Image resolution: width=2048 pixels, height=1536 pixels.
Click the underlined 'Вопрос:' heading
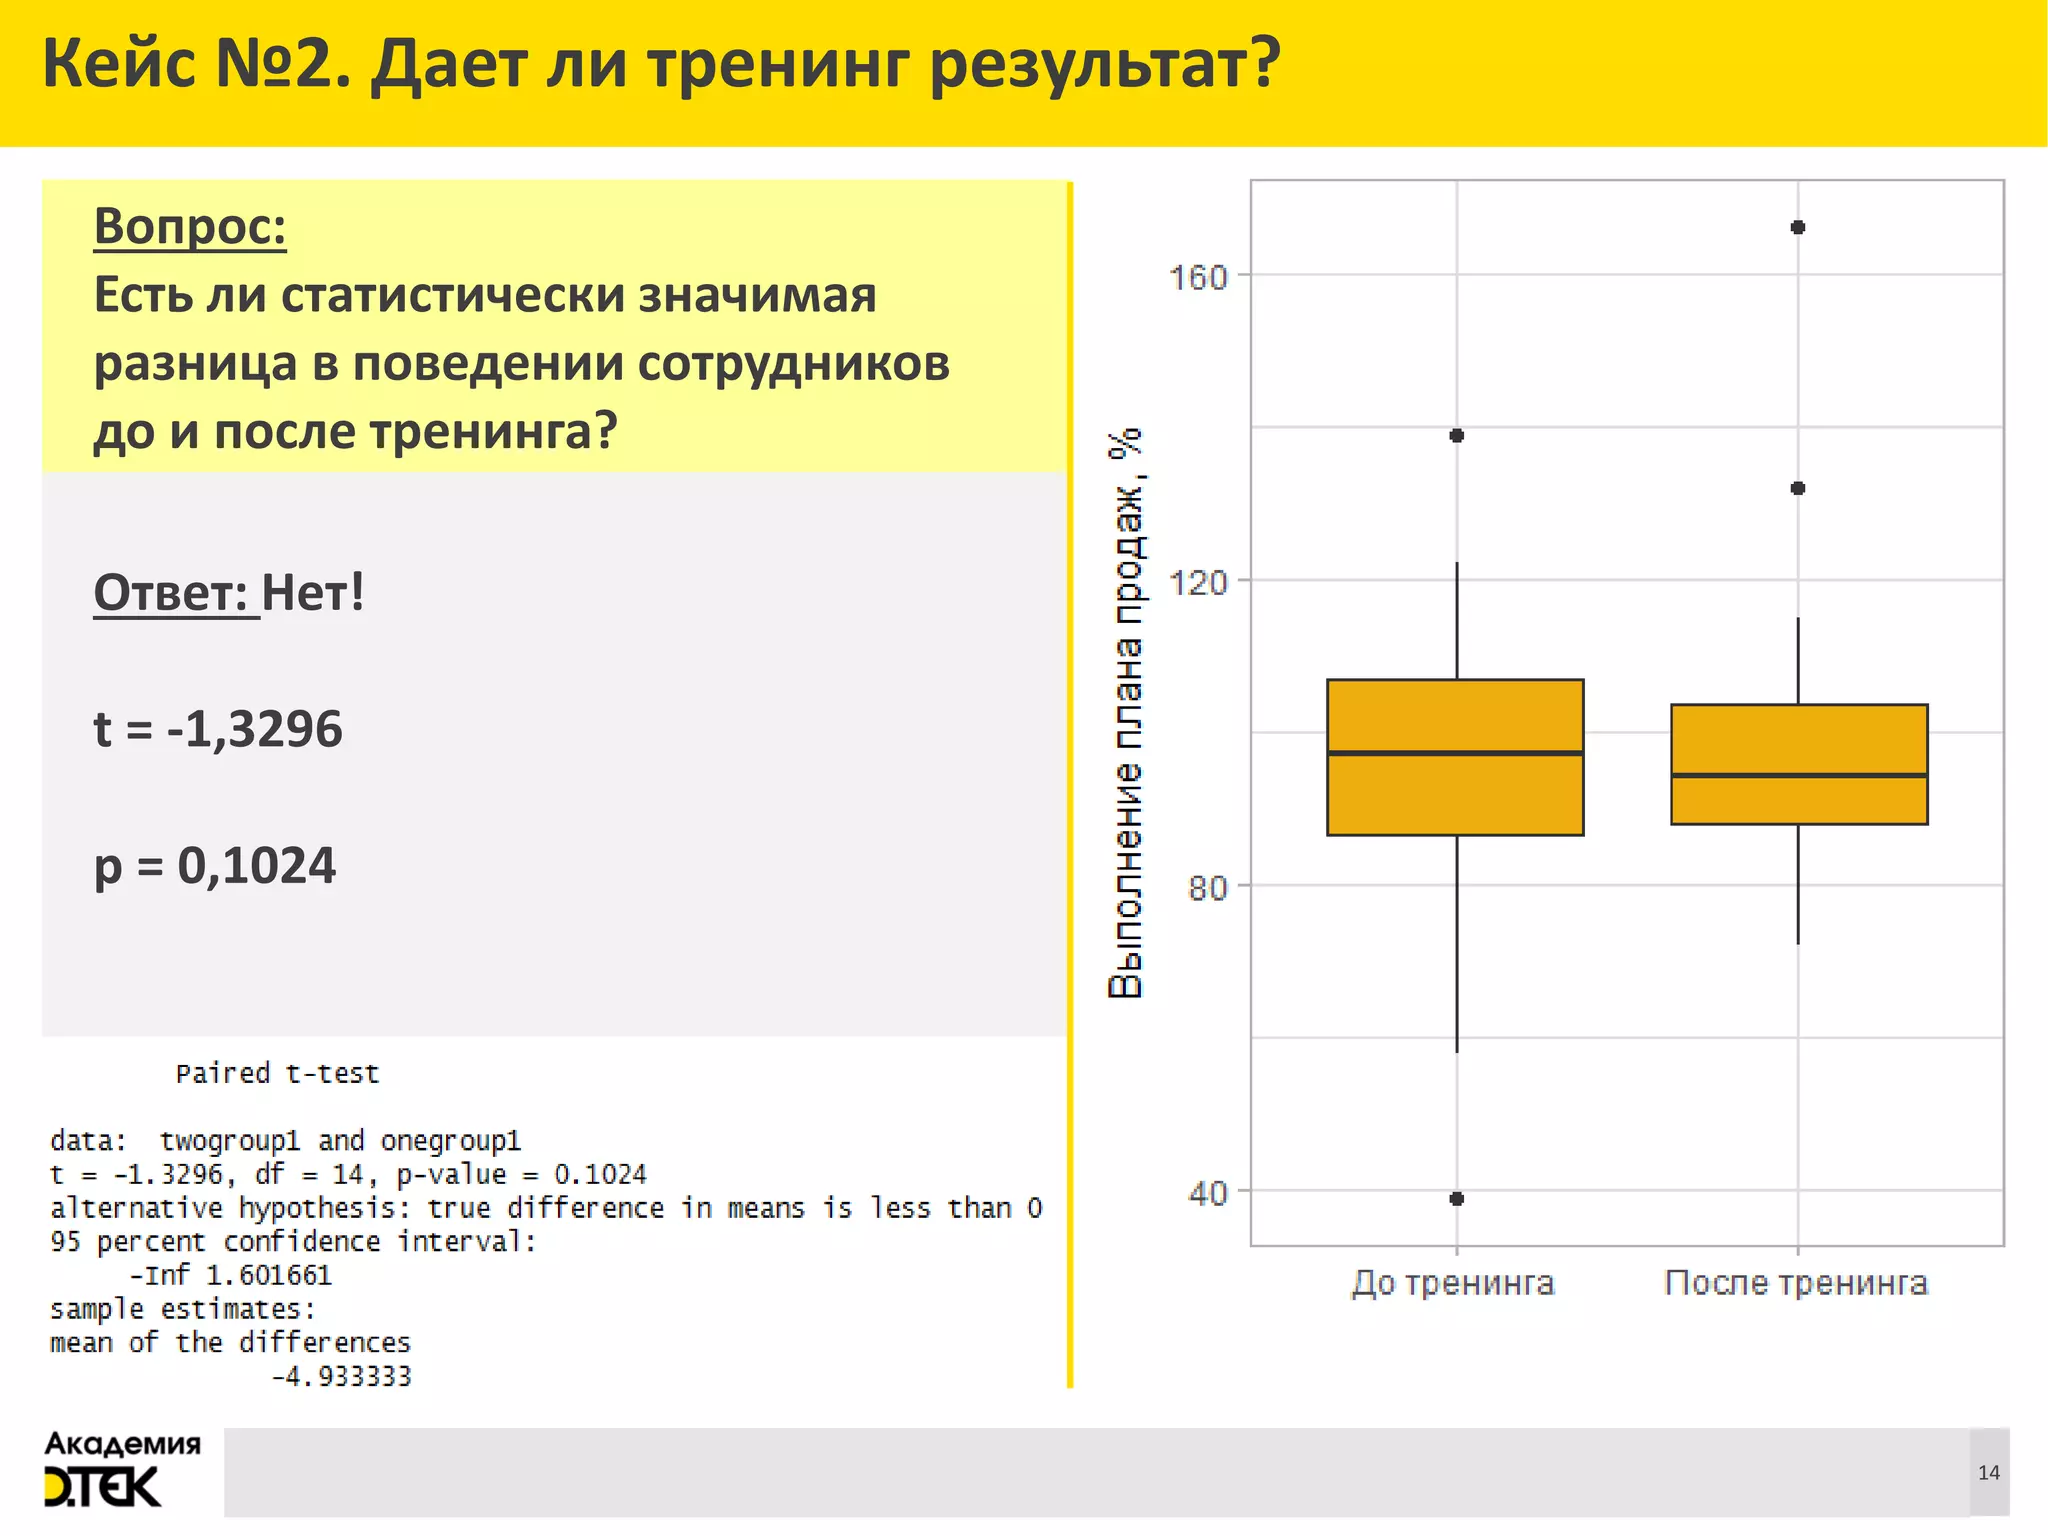190,226
